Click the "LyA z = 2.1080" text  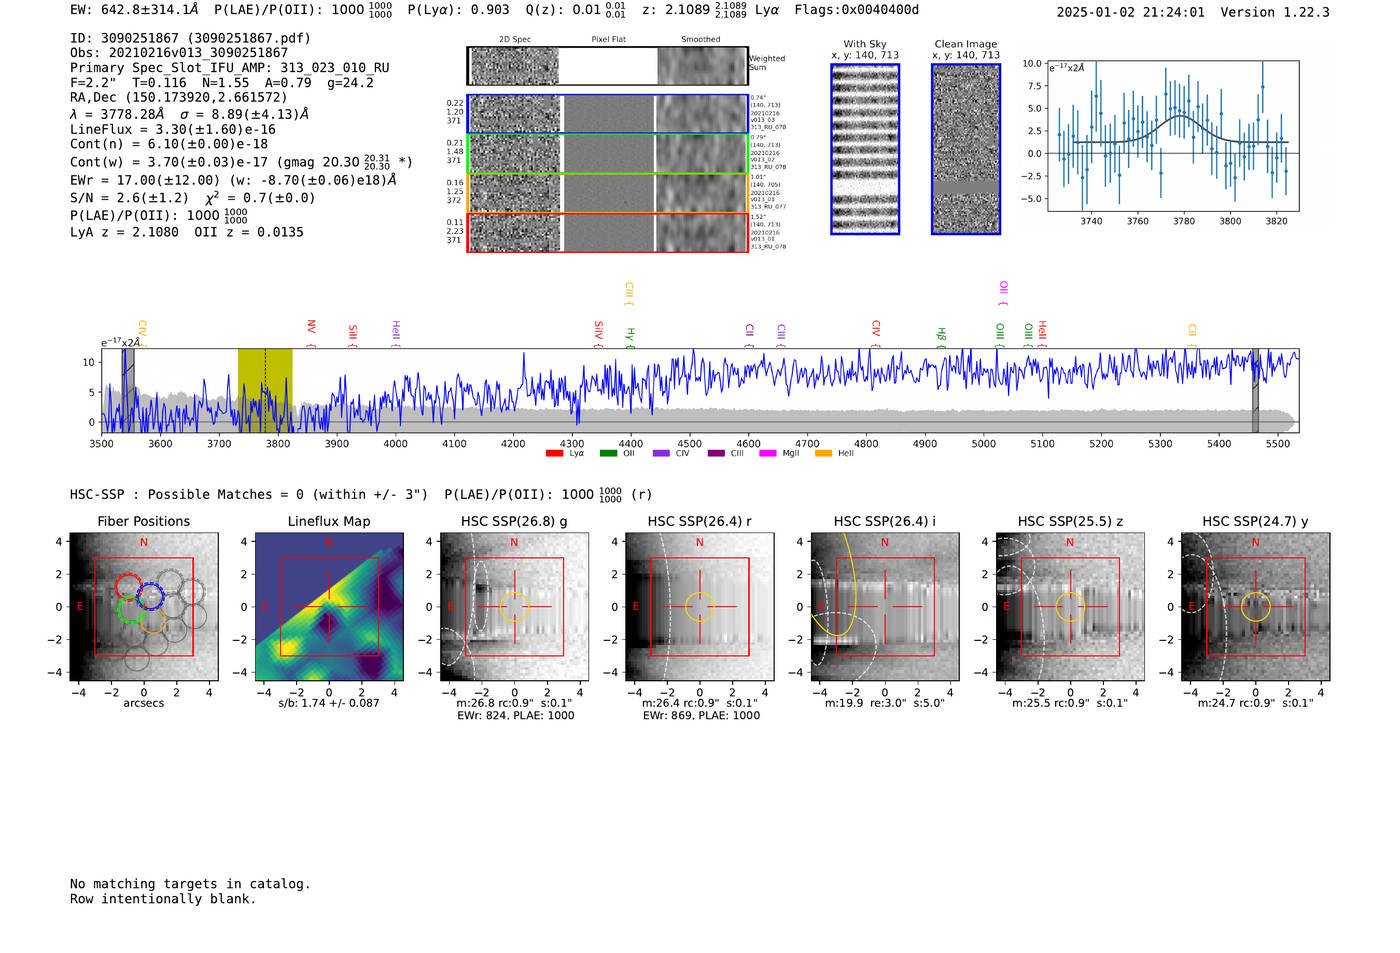124,232
